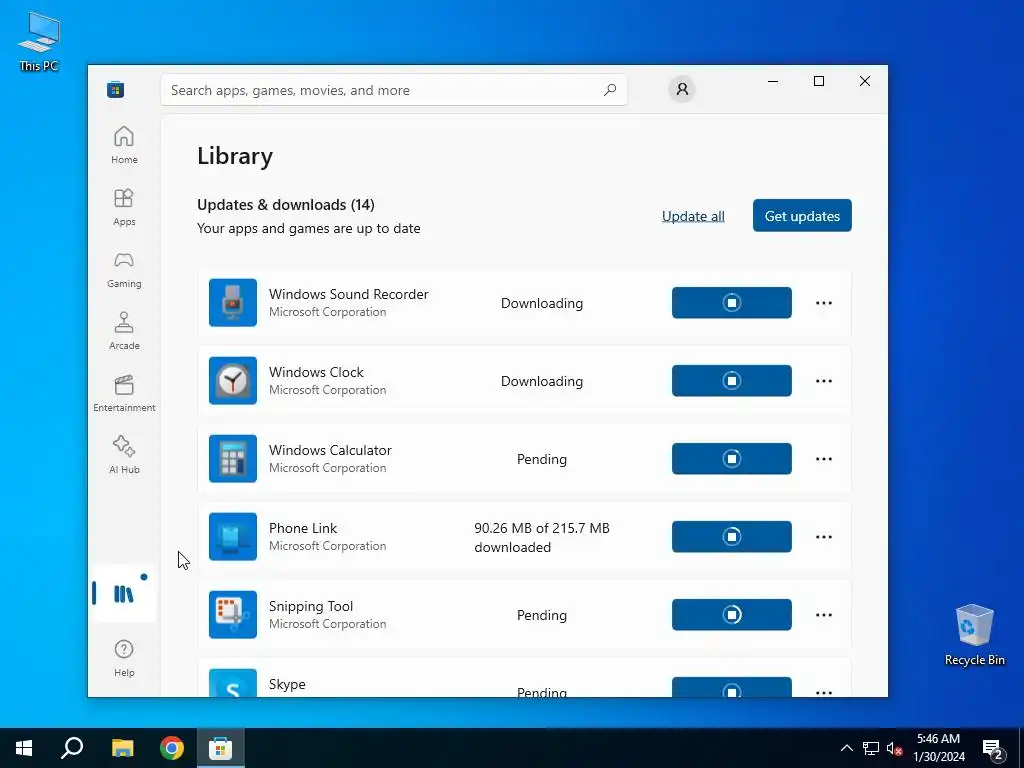The height and width of the screenshot is (768, 1024).
Task: Click the Windows Sound Recorder app icon
Action: pyautogui.click(x=232, y=302)
